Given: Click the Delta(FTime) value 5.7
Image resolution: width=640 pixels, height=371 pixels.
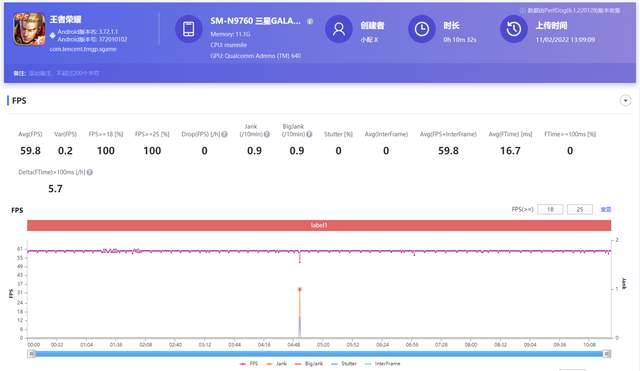Looking at the screenshot, I should (56, 189).
